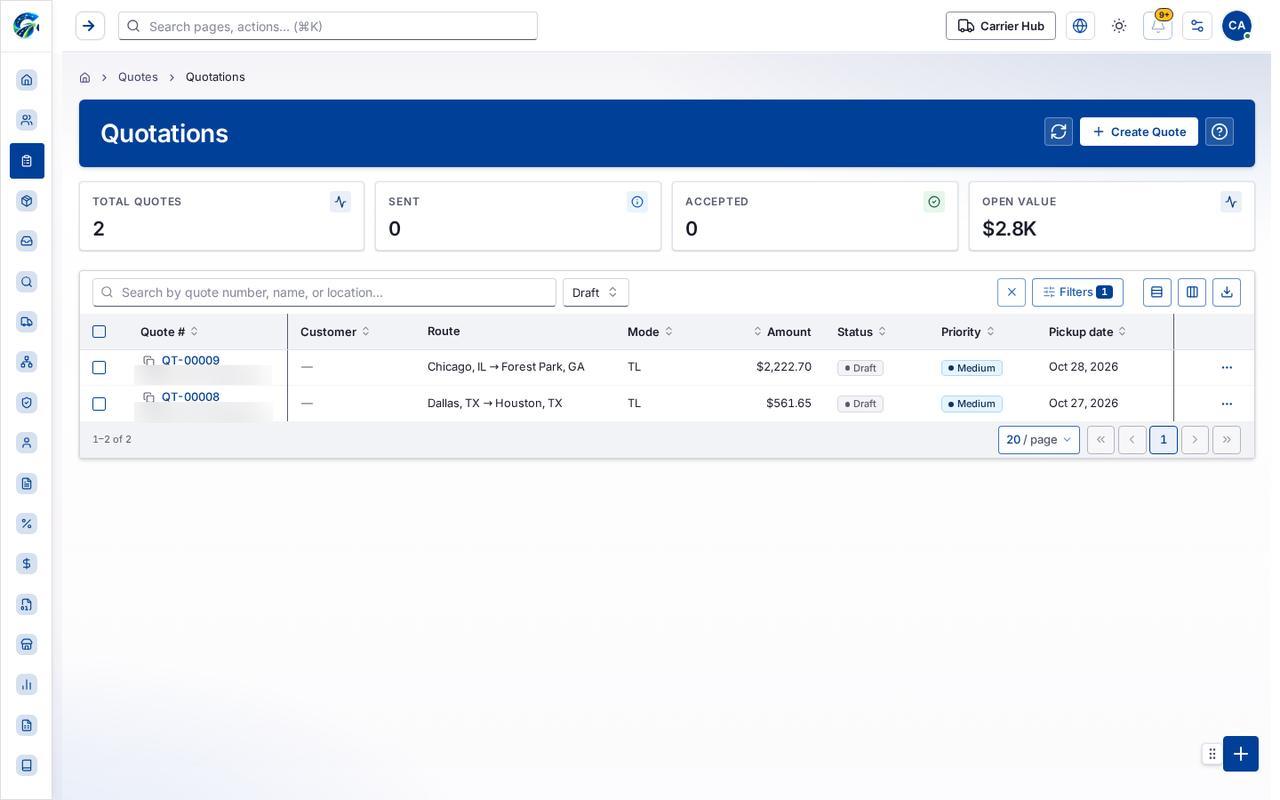Open the Filters button

[1078, 292]
